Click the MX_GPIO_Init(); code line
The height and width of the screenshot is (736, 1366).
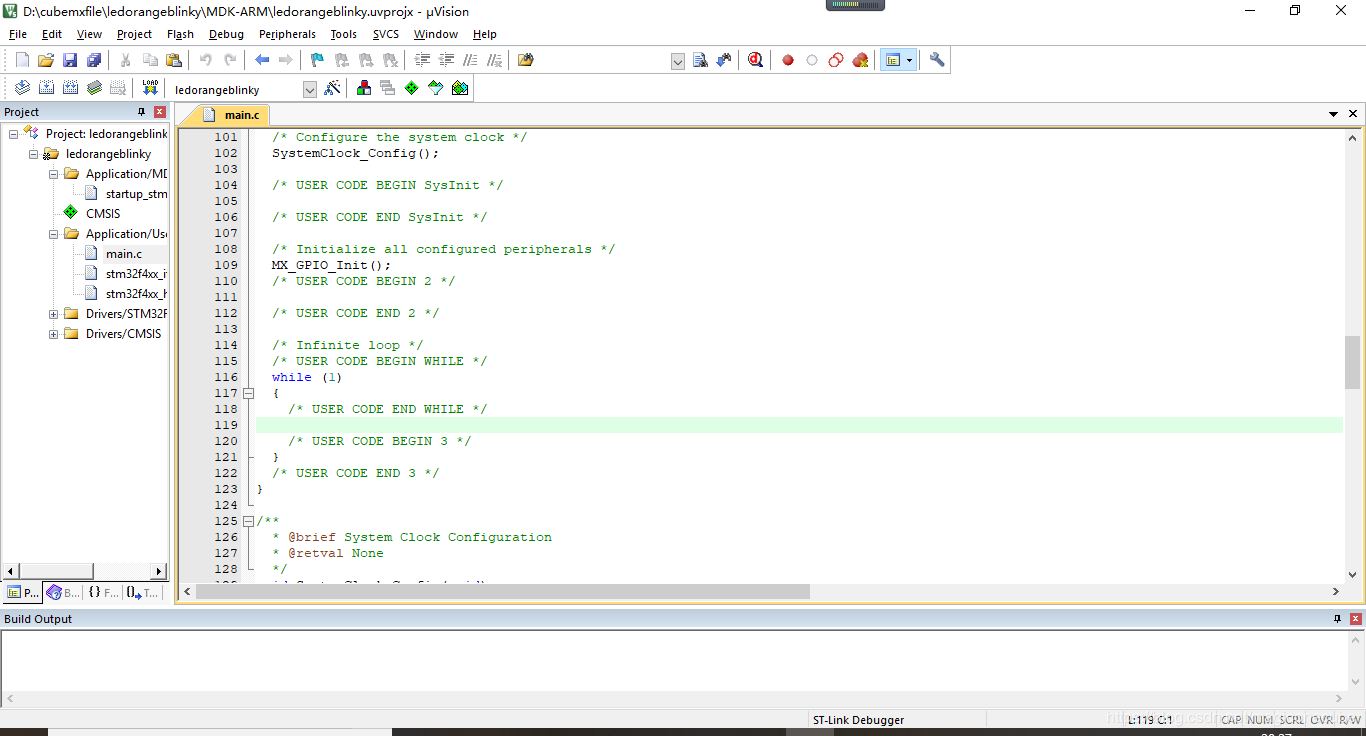[331, 265]
